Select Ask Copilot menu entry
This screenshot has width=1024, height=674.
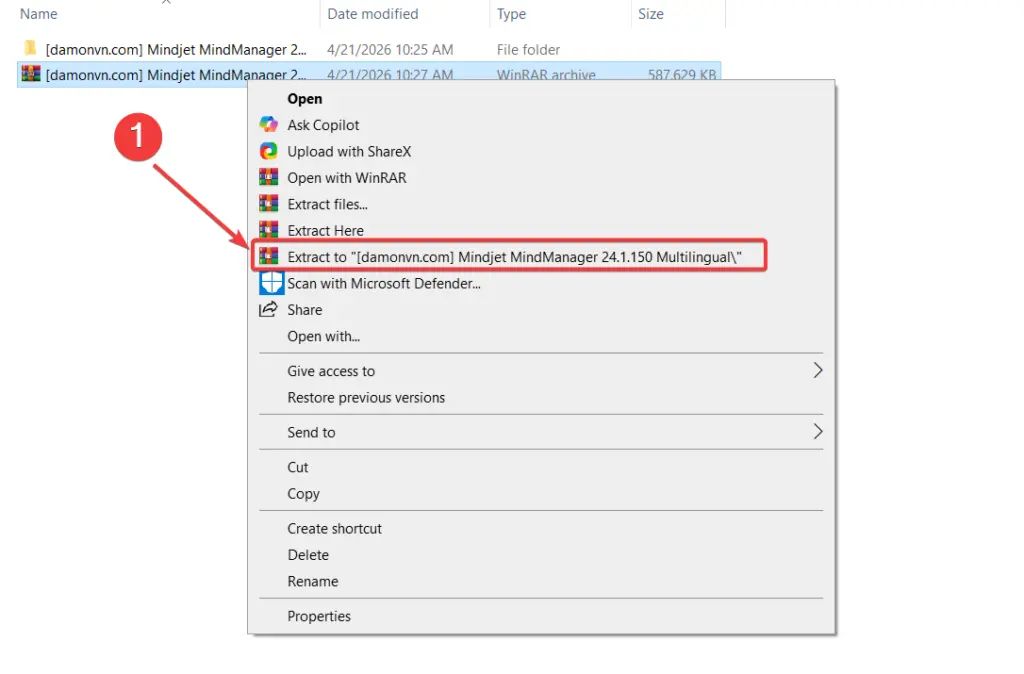tap(323, 125)
